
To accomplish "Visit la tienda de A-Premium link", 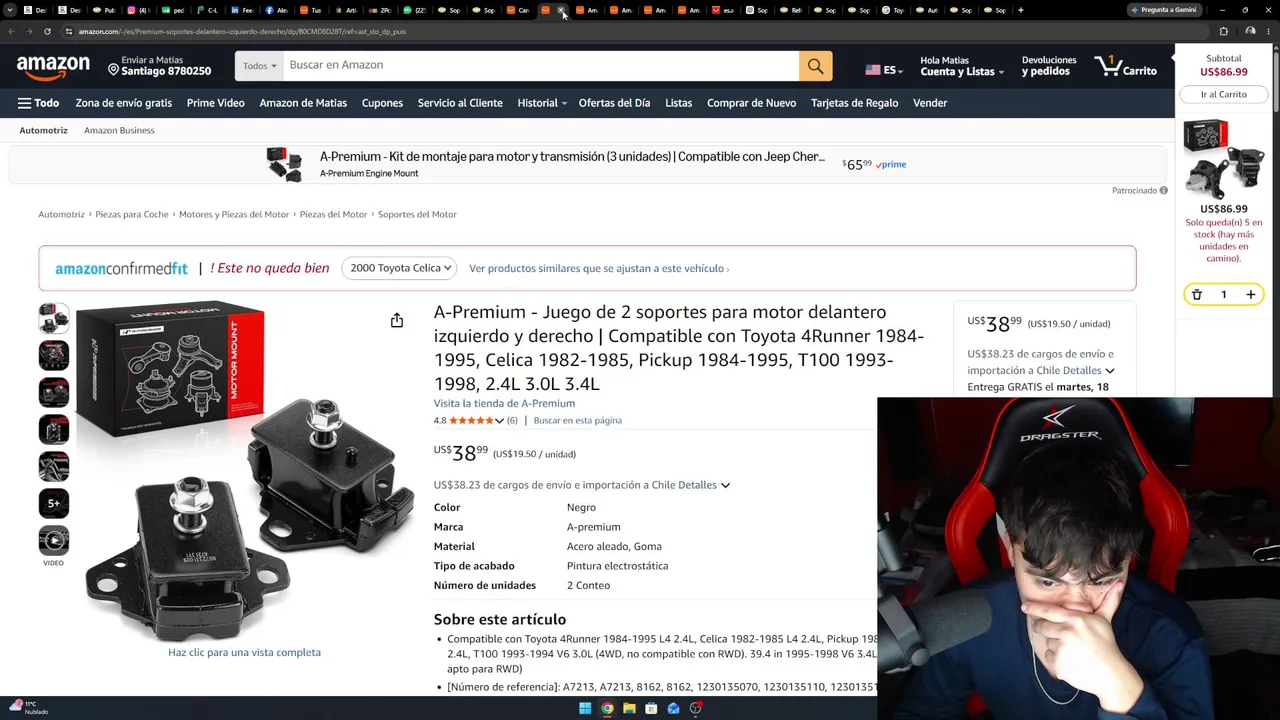I will tap(504, 403).
